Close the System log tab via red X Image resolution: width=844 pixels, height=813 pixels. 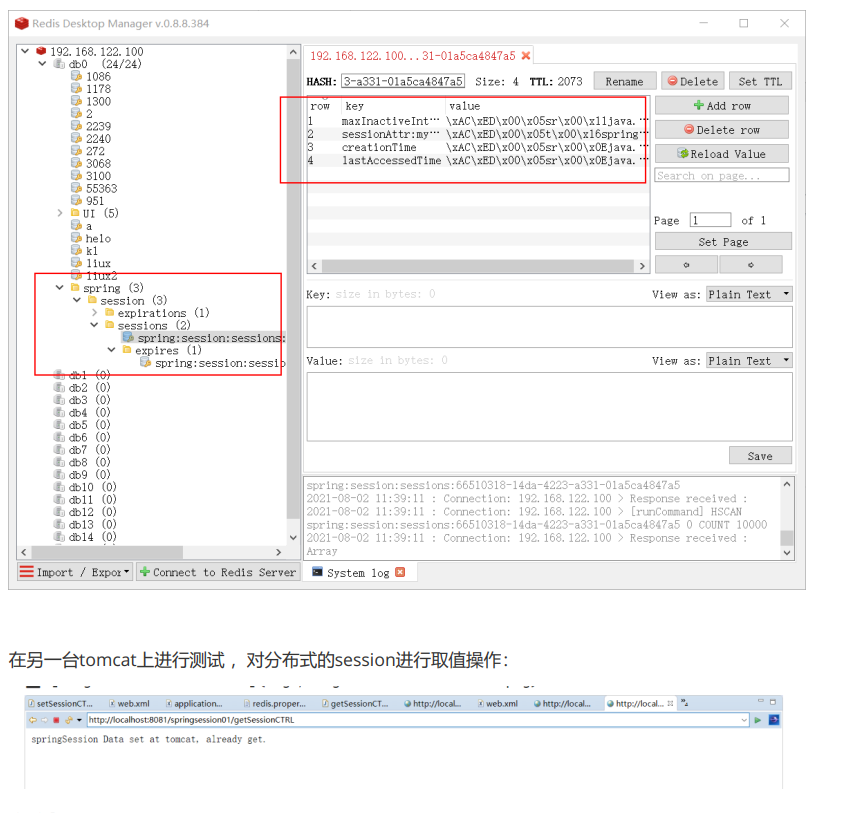[400, 572]
